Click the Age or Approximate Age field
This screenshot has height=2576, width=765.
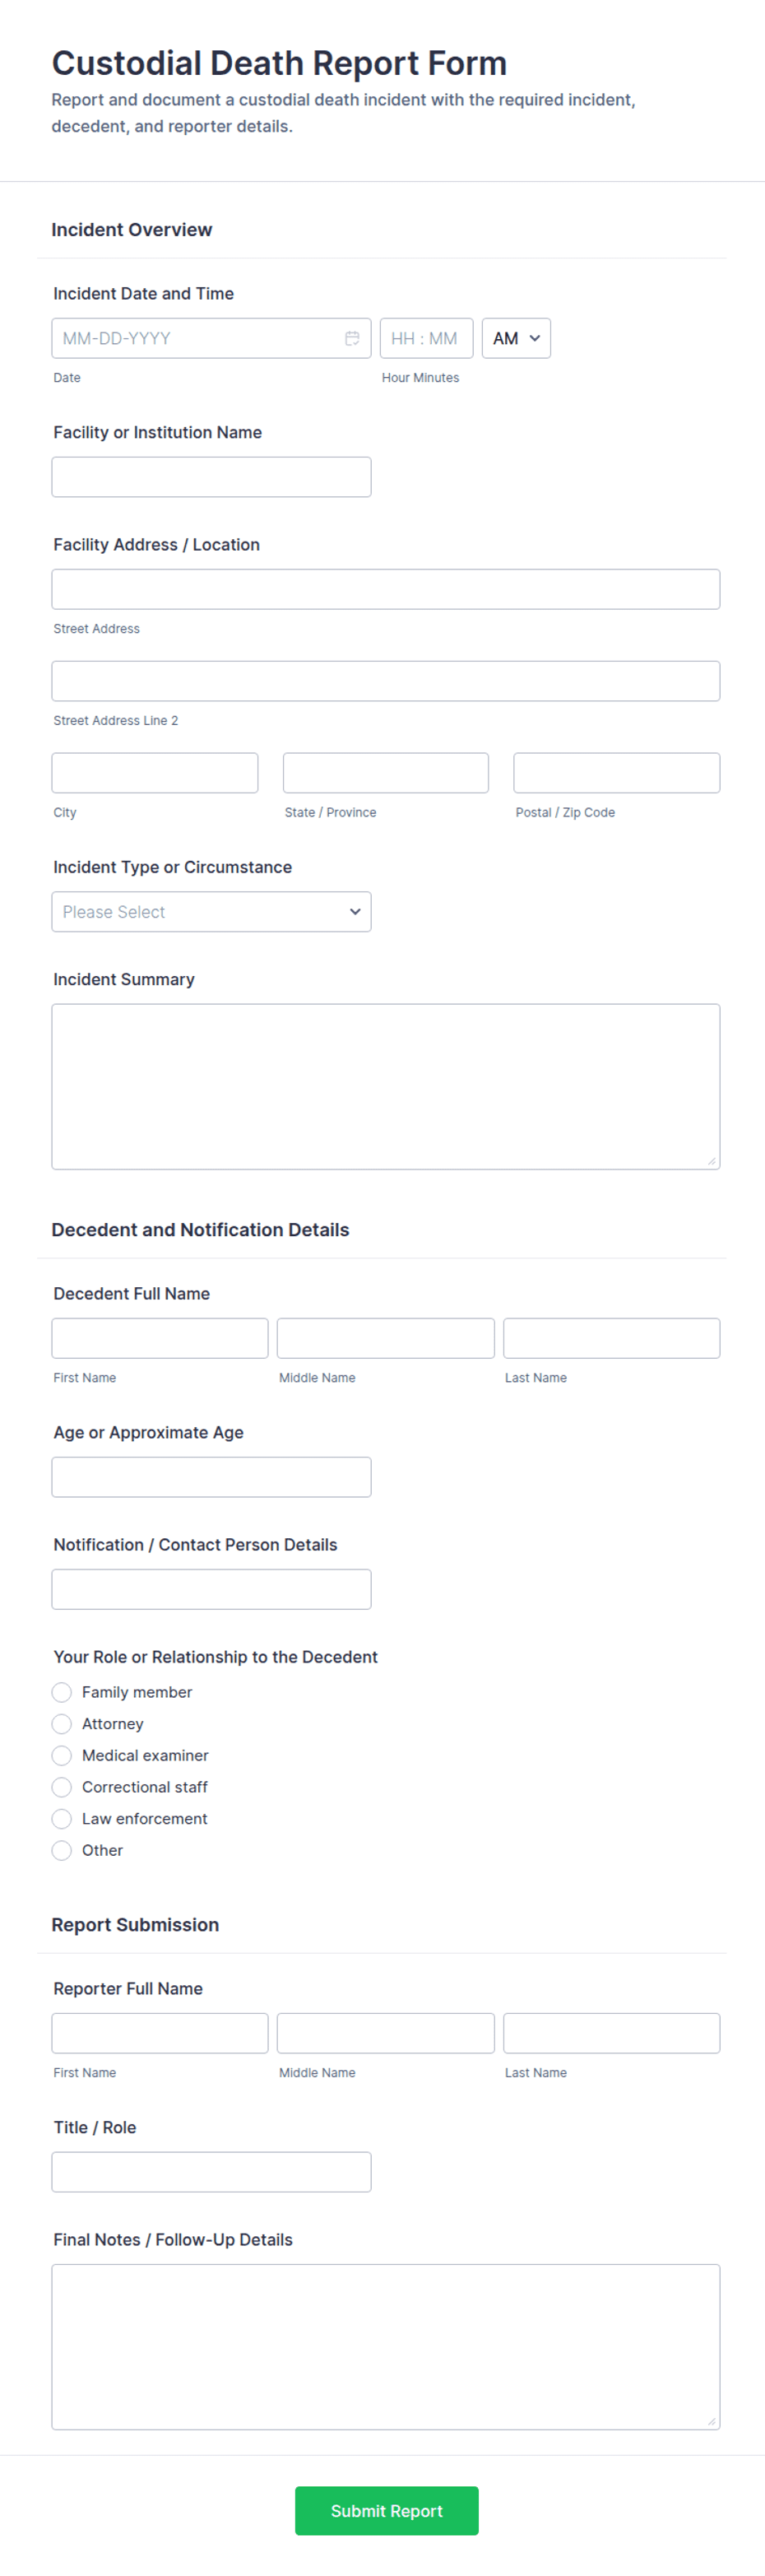(211, 1477)
